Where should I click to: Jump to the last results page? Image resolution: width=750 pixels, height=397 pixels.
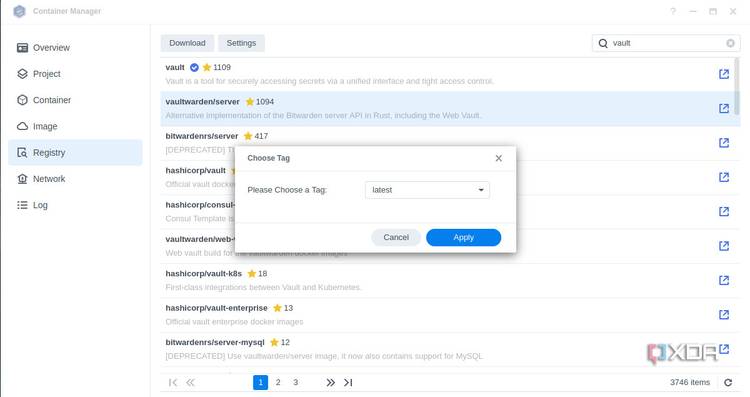click(x=348, y=382)
